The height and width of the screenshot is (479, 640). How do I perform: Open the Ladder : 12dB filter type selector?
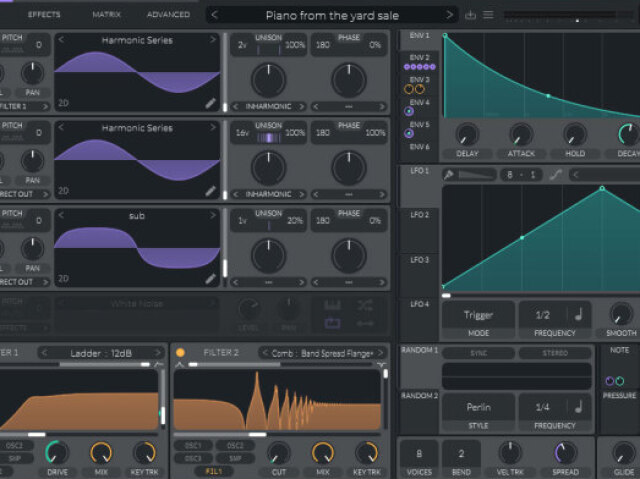tap(101, 353)
